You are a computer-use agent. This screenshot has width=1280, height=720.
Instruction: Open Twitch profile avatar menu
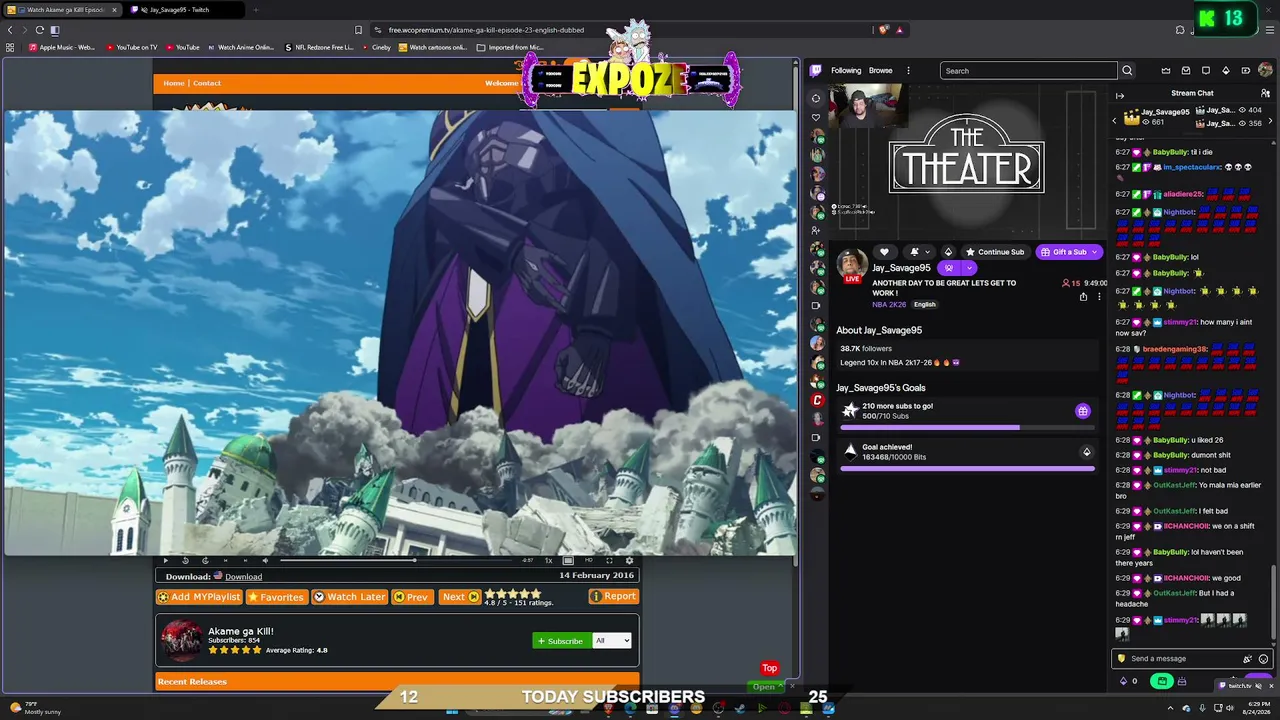[1265, 71]
